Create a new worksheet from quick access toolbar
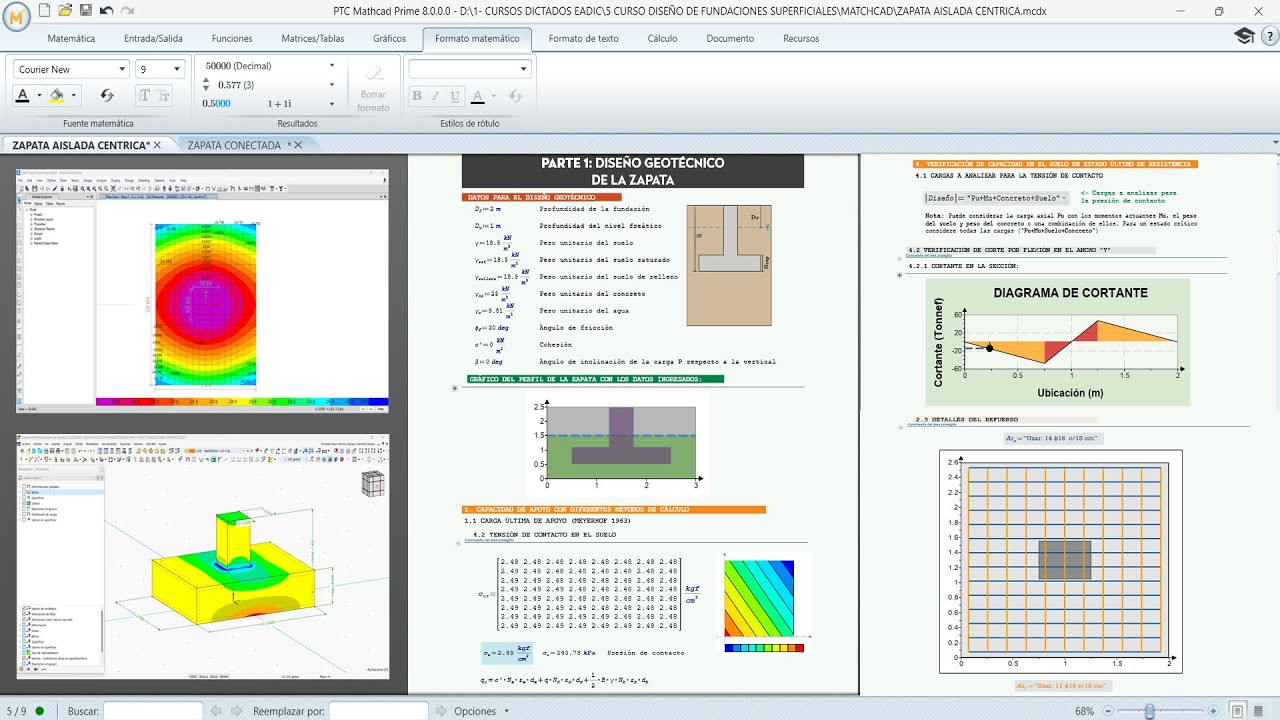 point(45,10)
